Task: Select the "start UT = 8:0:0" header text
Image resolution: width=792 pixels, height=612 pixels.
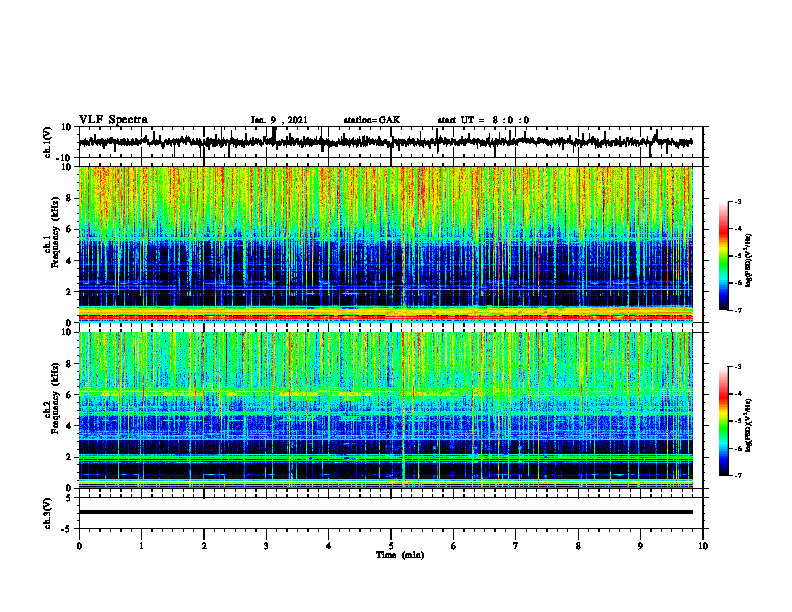Action: [x=483, y=120]
